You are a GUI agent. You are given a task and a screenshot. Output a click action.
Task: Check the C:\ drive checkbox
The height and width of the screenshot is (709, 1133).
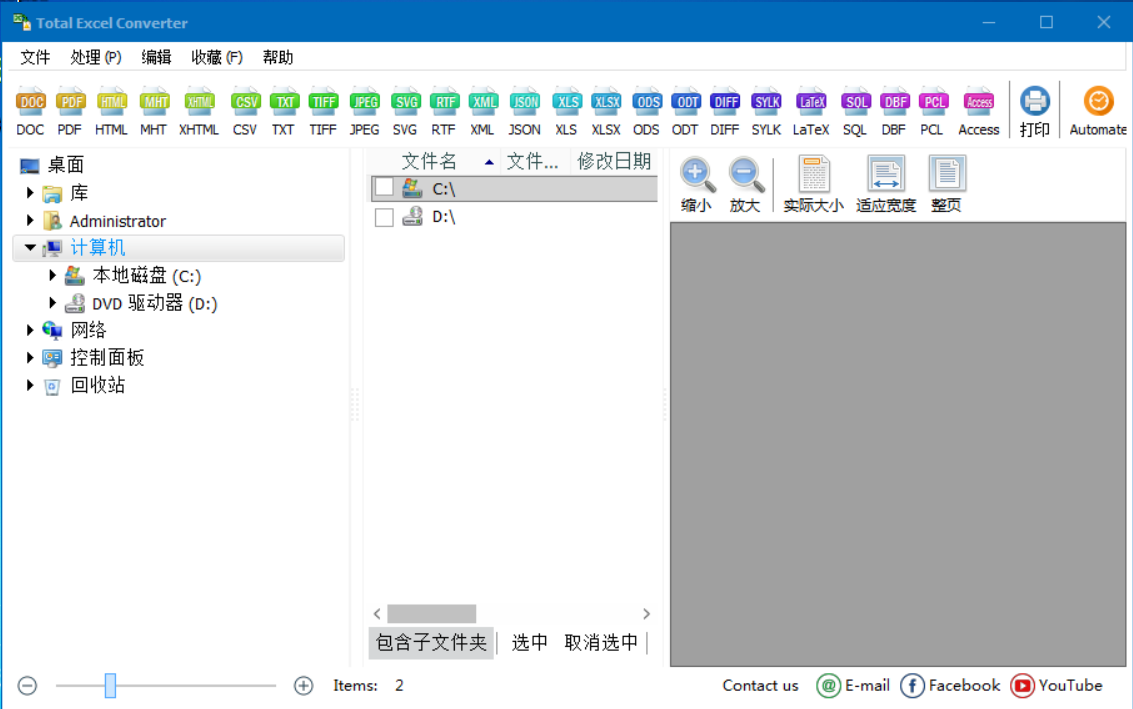coord(384,188)
